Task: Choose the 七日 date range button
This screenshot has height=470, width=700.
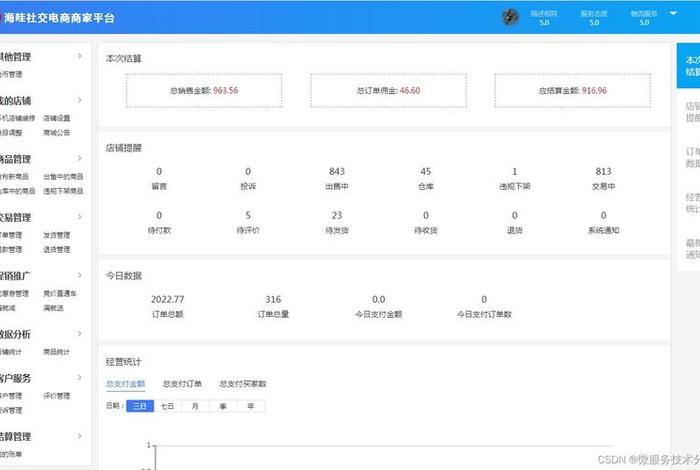Action: coord(167,406)
